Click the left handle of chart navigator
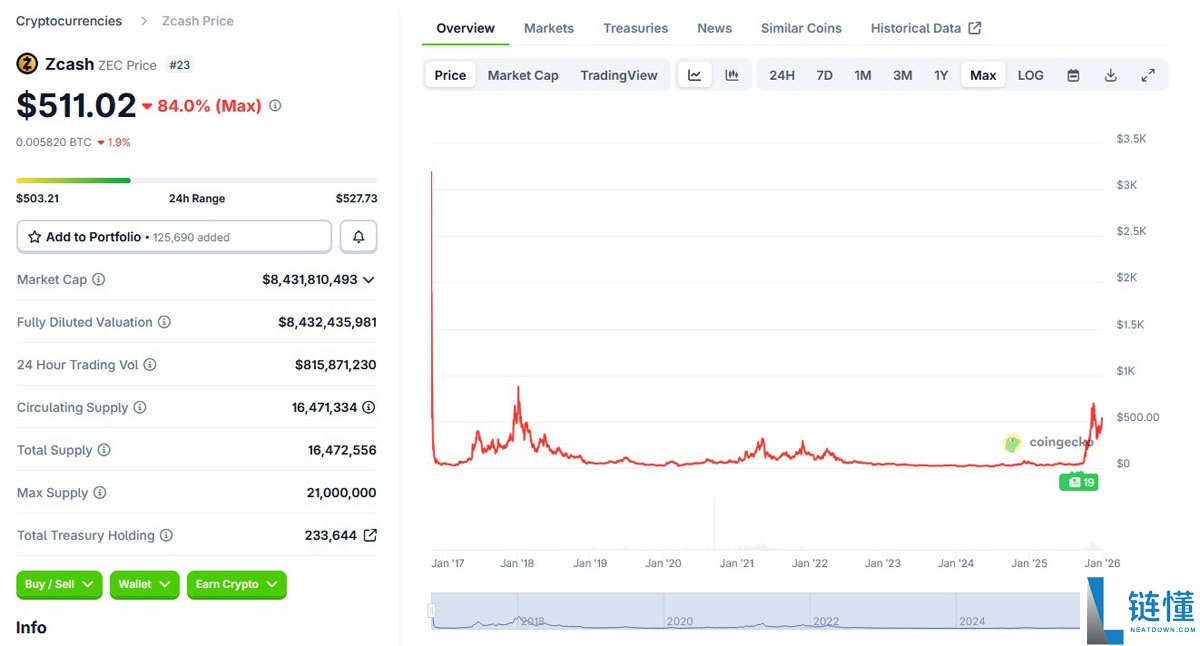The width and height of the screenshot is (1200, 646). [x=432, y=610]
